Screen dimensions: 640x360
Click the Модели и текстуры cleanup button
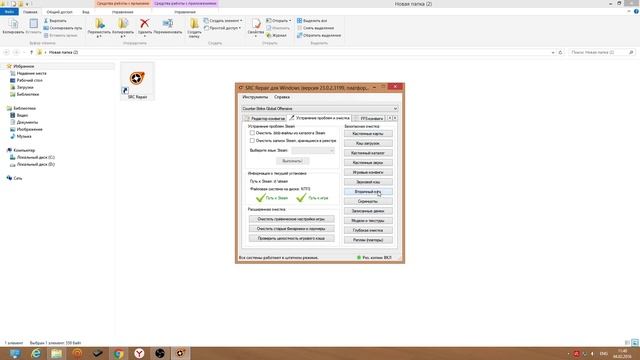[368, 221]
